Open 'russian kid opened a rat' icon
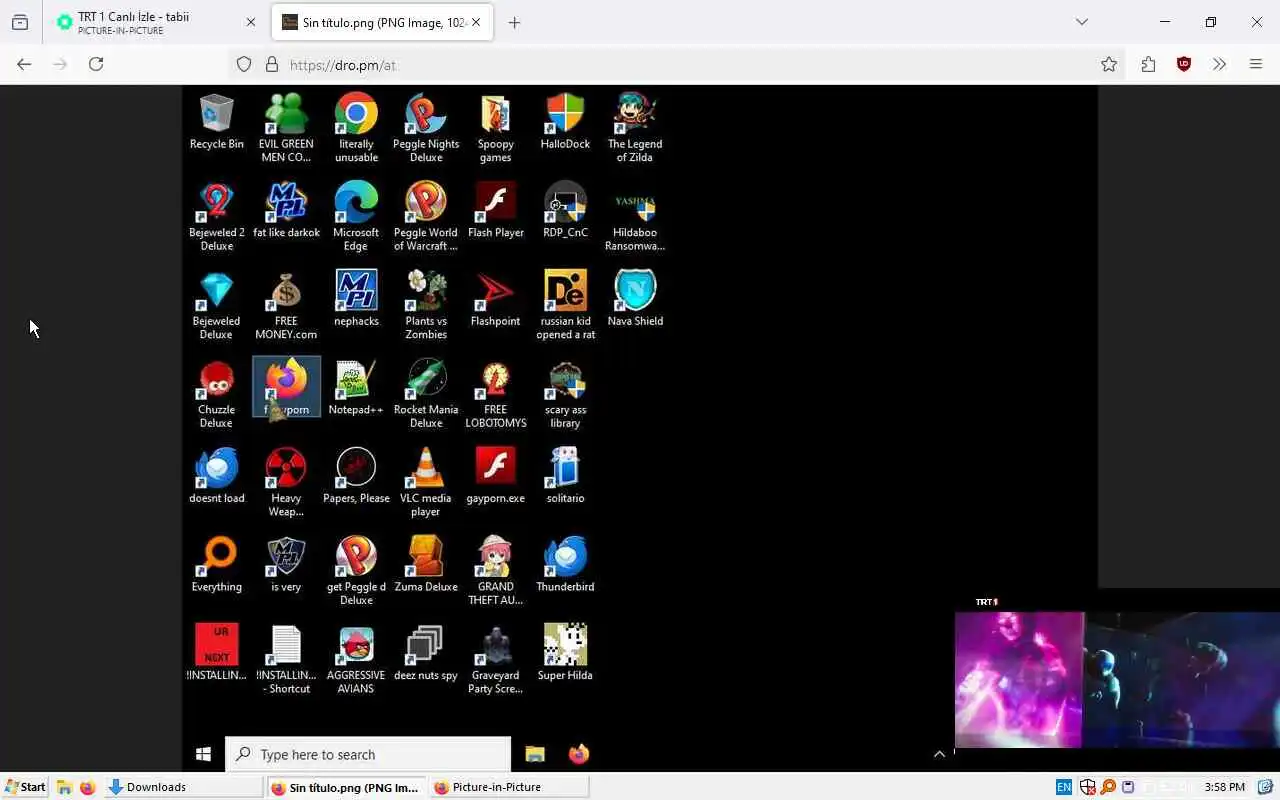This screenshot has height=800, width=1280. (x=565, y=305)
